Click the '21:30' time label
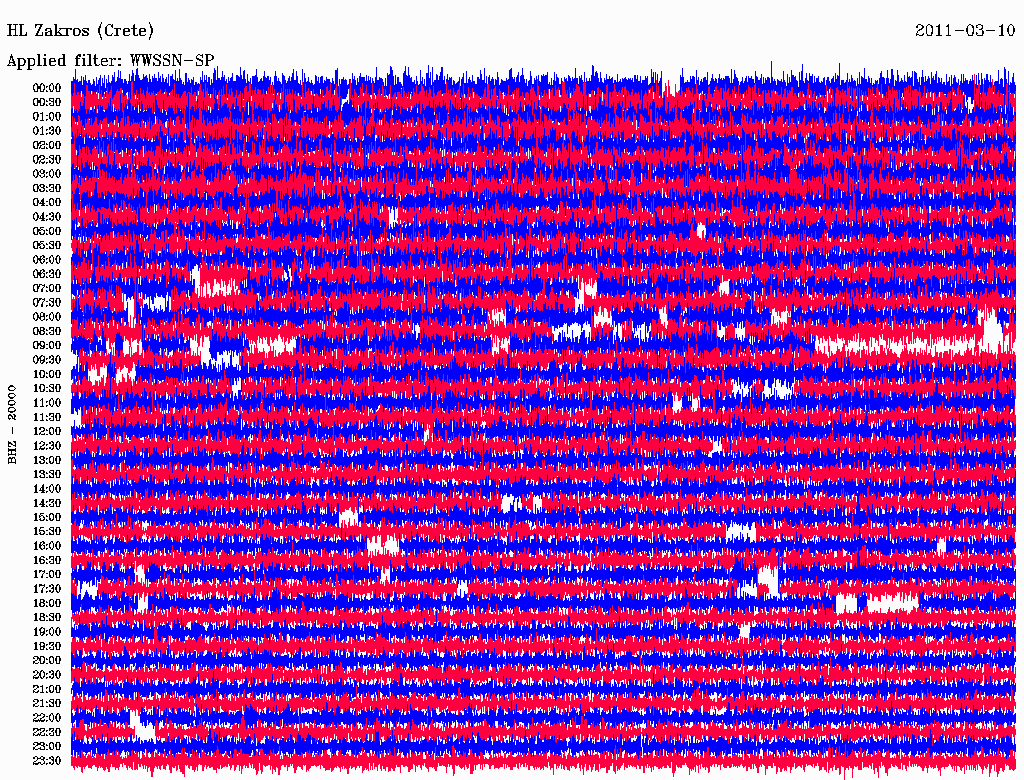The image size is (1024, 780). coord(47,704)
